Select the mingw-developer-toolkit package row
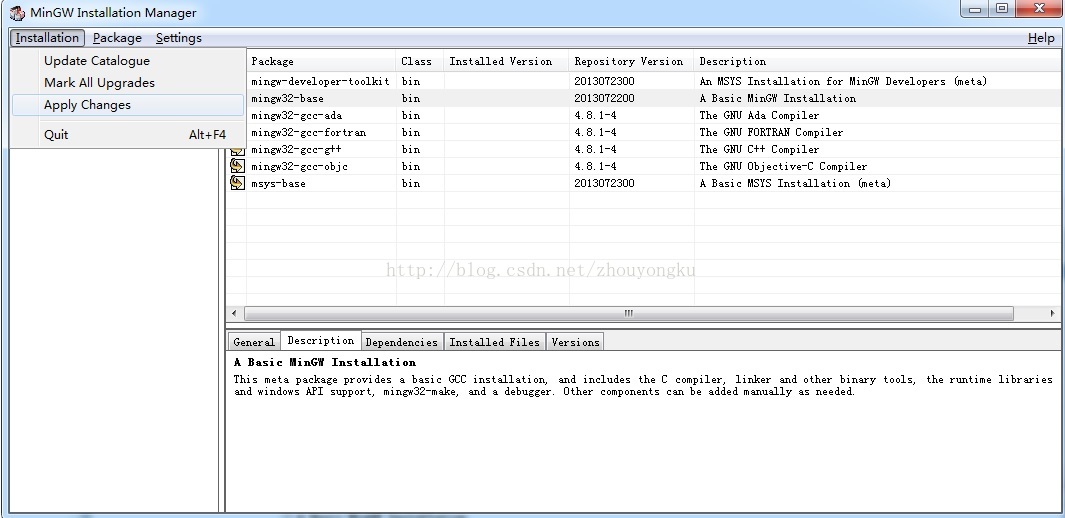Viewport: 1065px width, 518px height. (x=645, y=81)
